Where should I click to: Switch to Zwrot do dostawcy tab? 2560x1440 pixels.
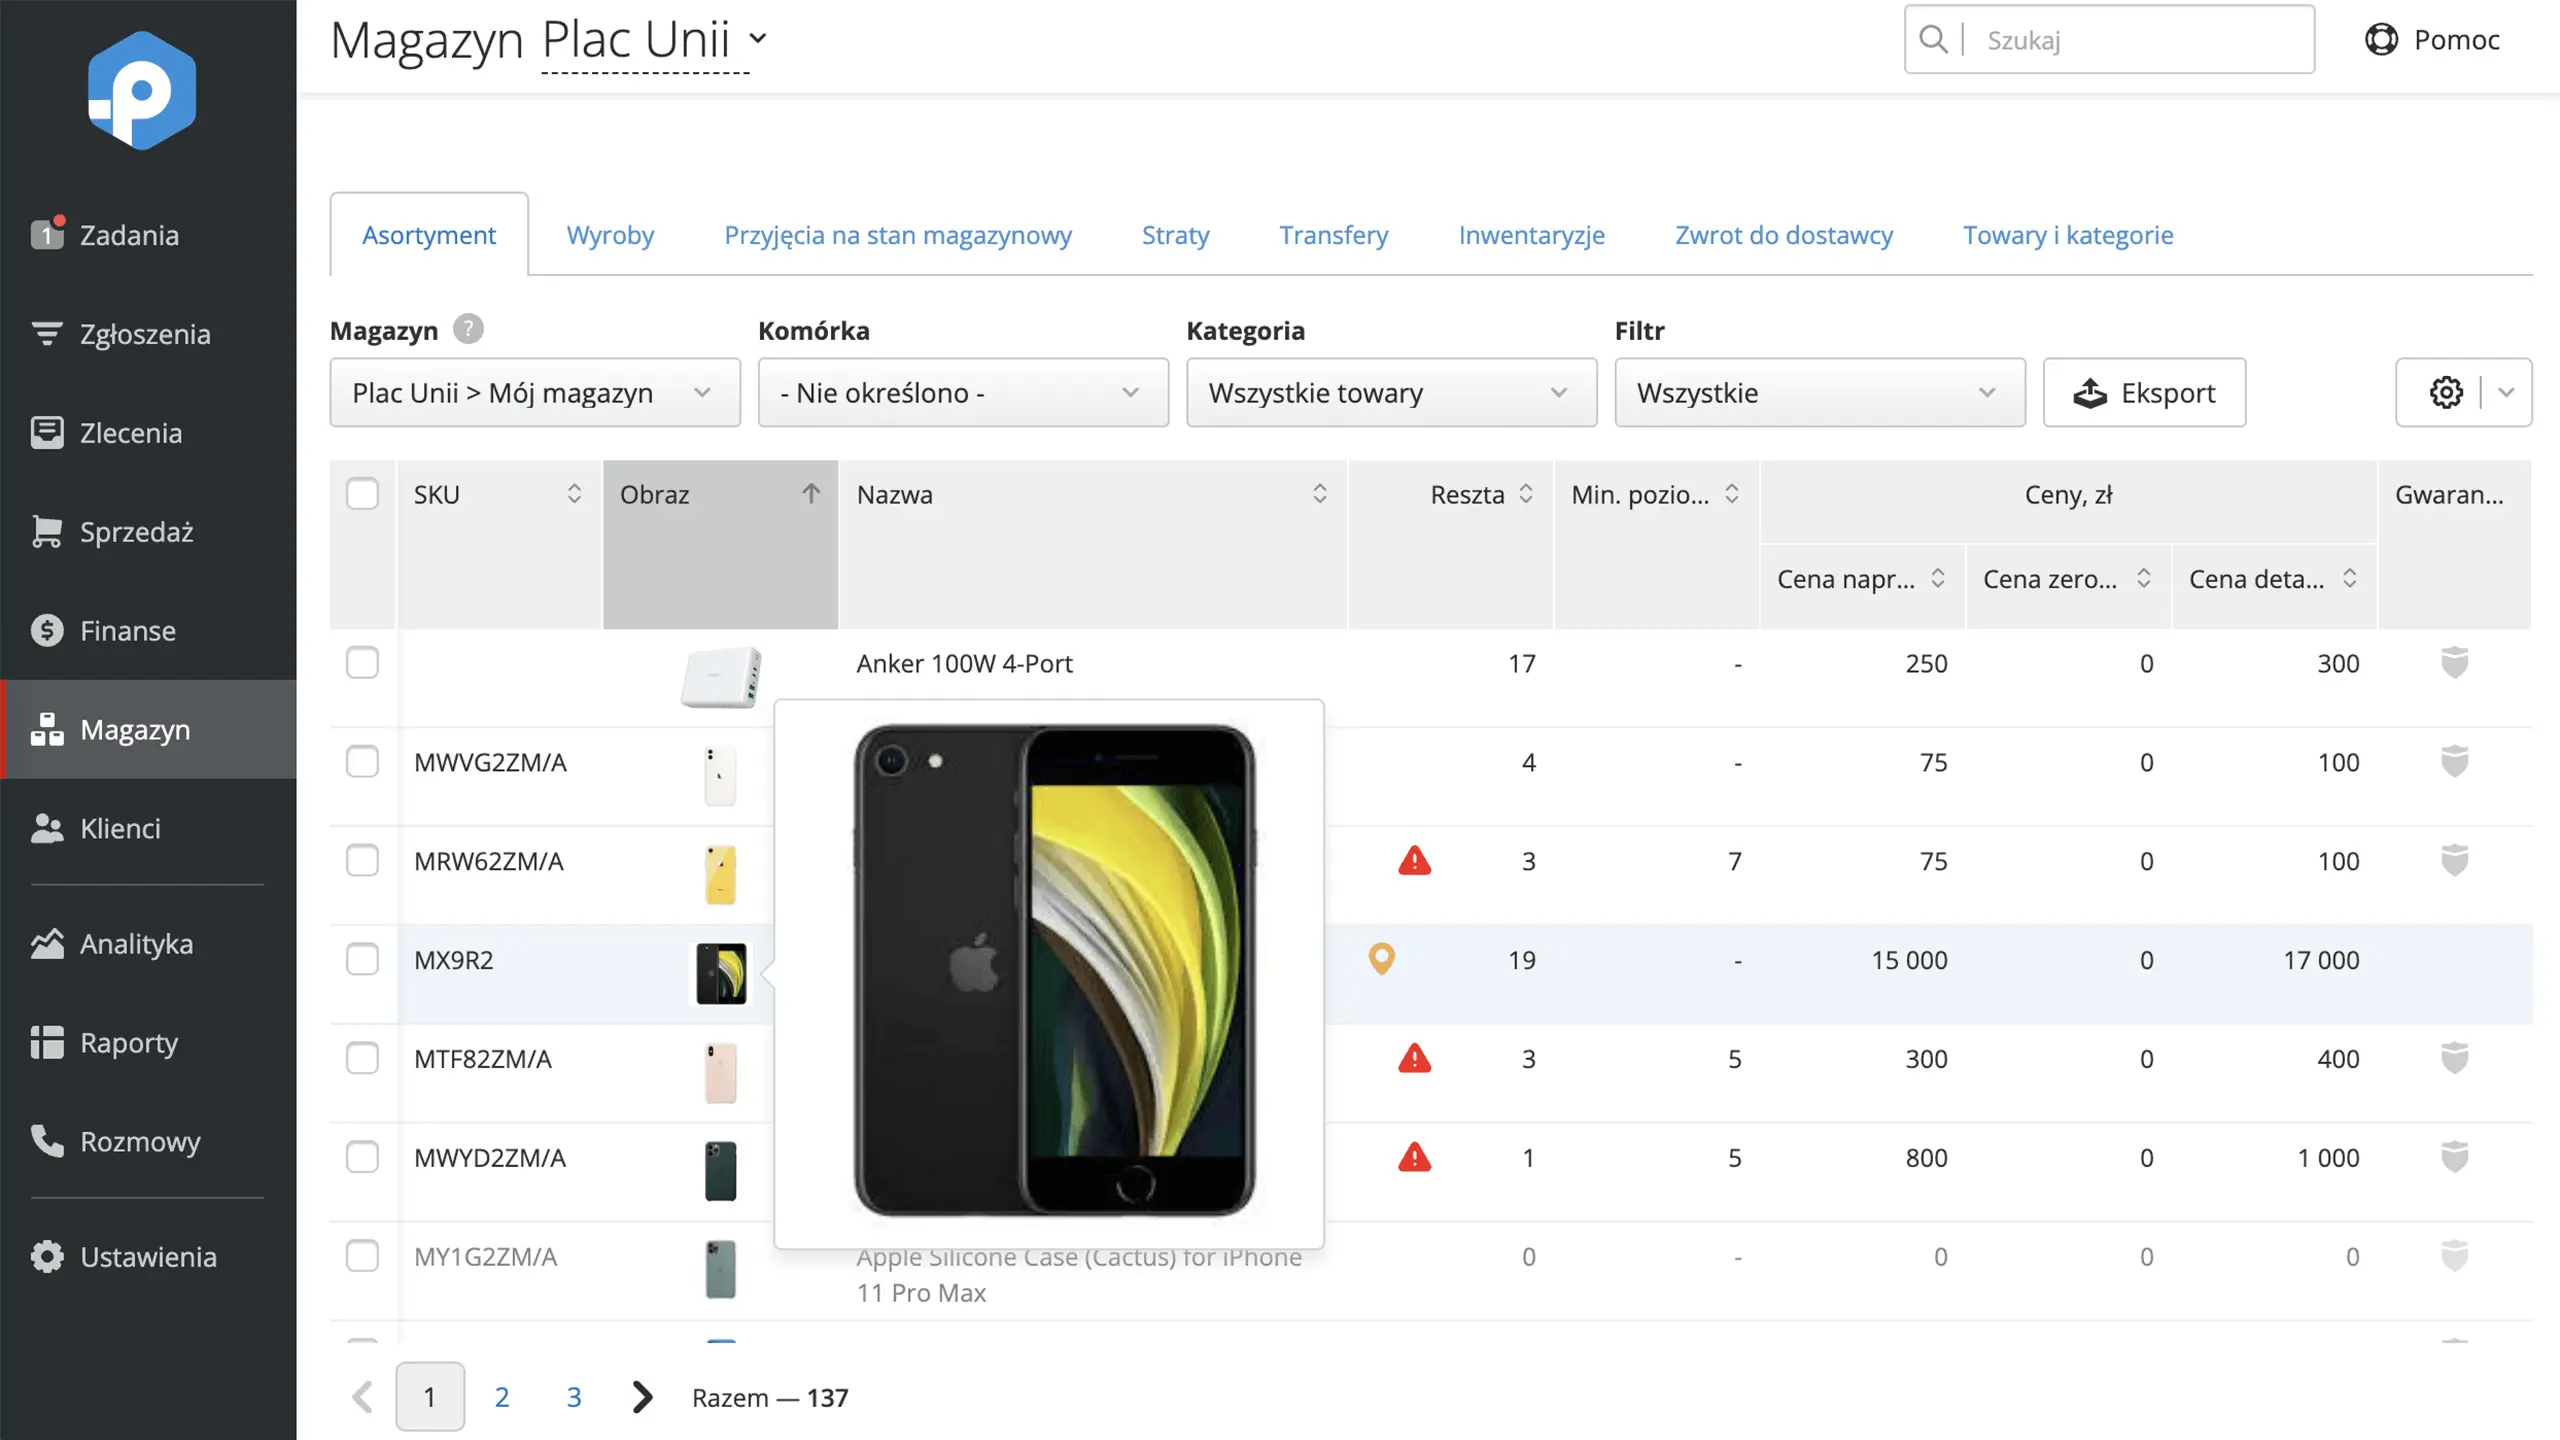point(1784,235)
